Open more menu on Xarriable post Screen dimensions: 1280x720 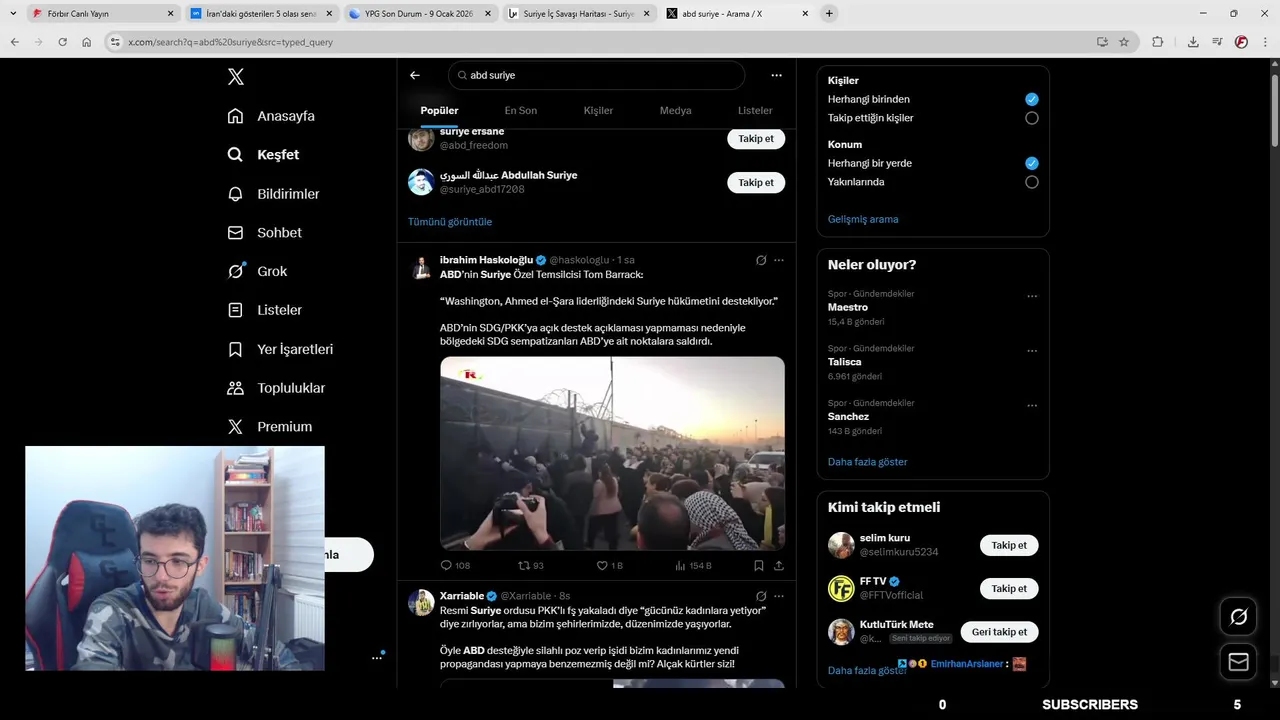point(779,596)
